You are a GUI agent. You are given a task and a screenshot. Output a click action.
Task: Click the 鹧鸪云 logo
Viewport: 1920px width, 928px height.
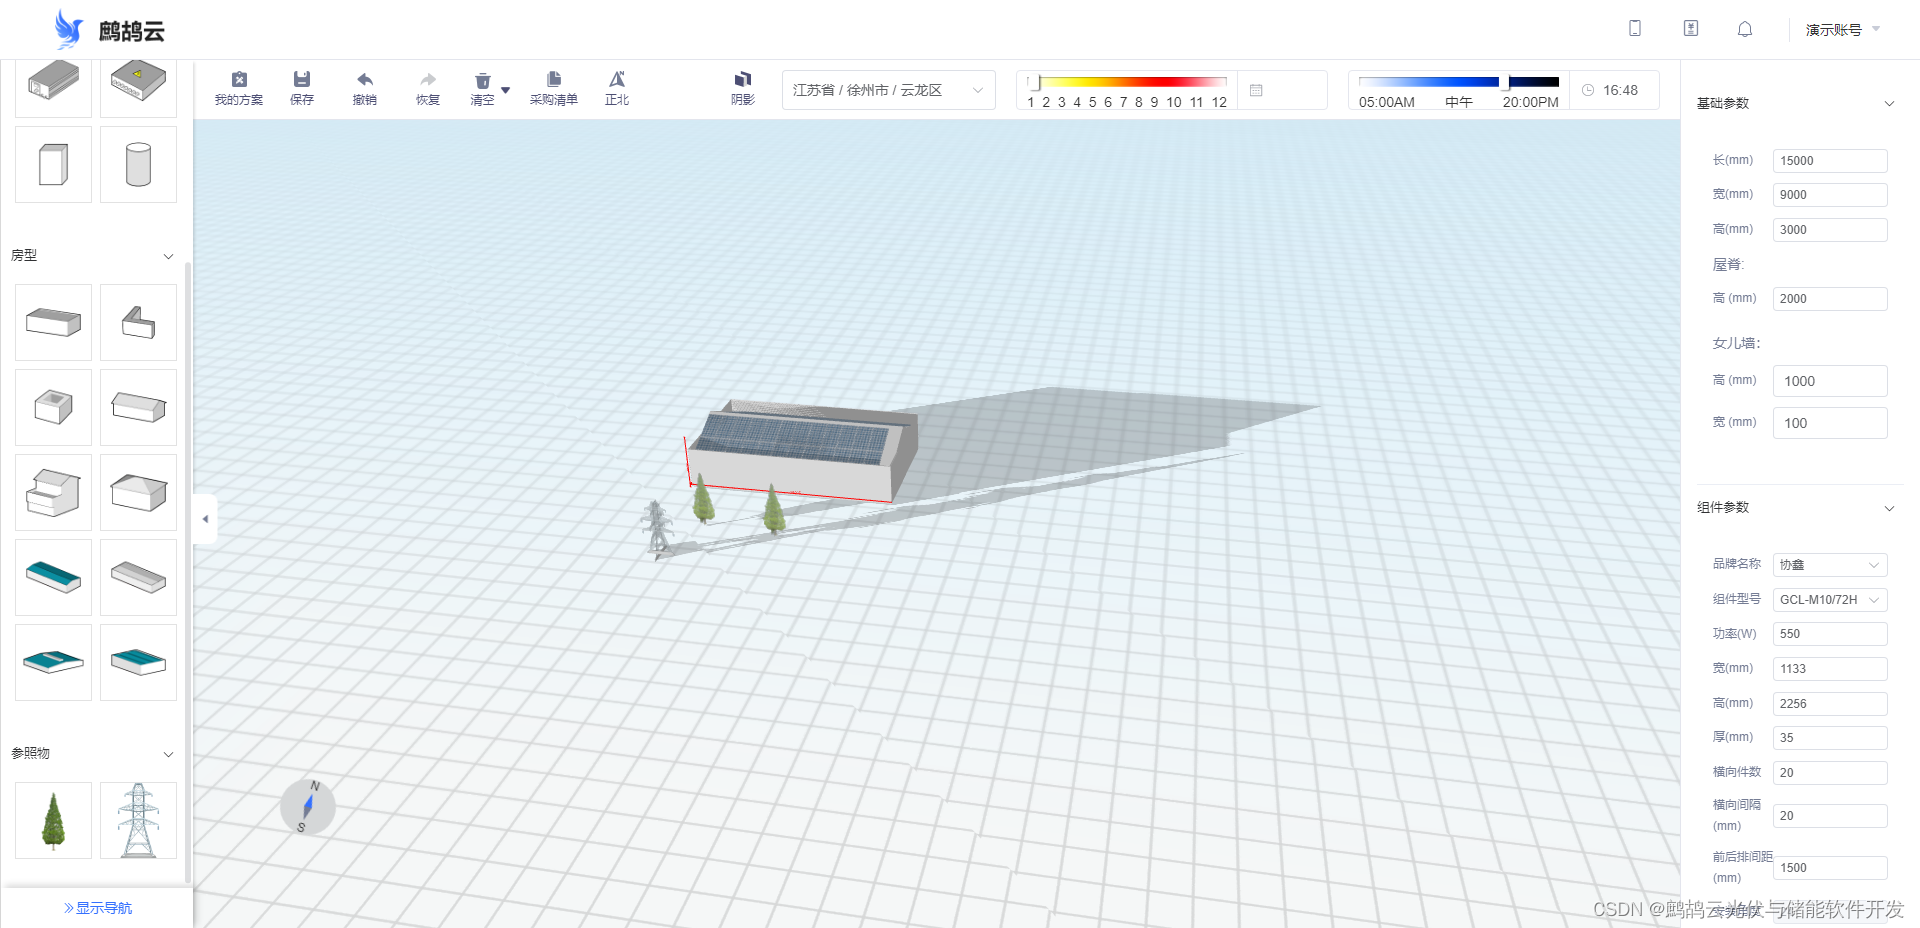[109, 30]
